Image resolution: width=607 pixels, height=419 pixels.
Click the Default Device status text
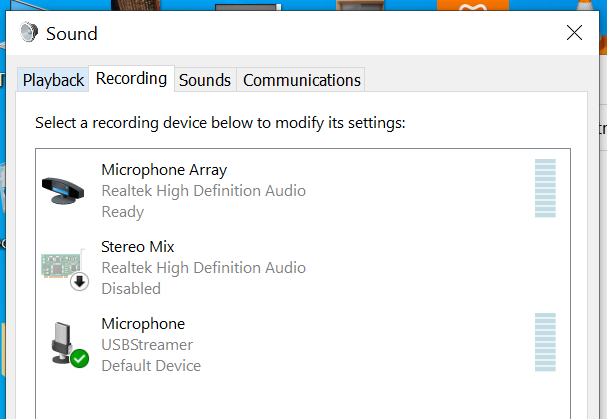click(151, 366)
